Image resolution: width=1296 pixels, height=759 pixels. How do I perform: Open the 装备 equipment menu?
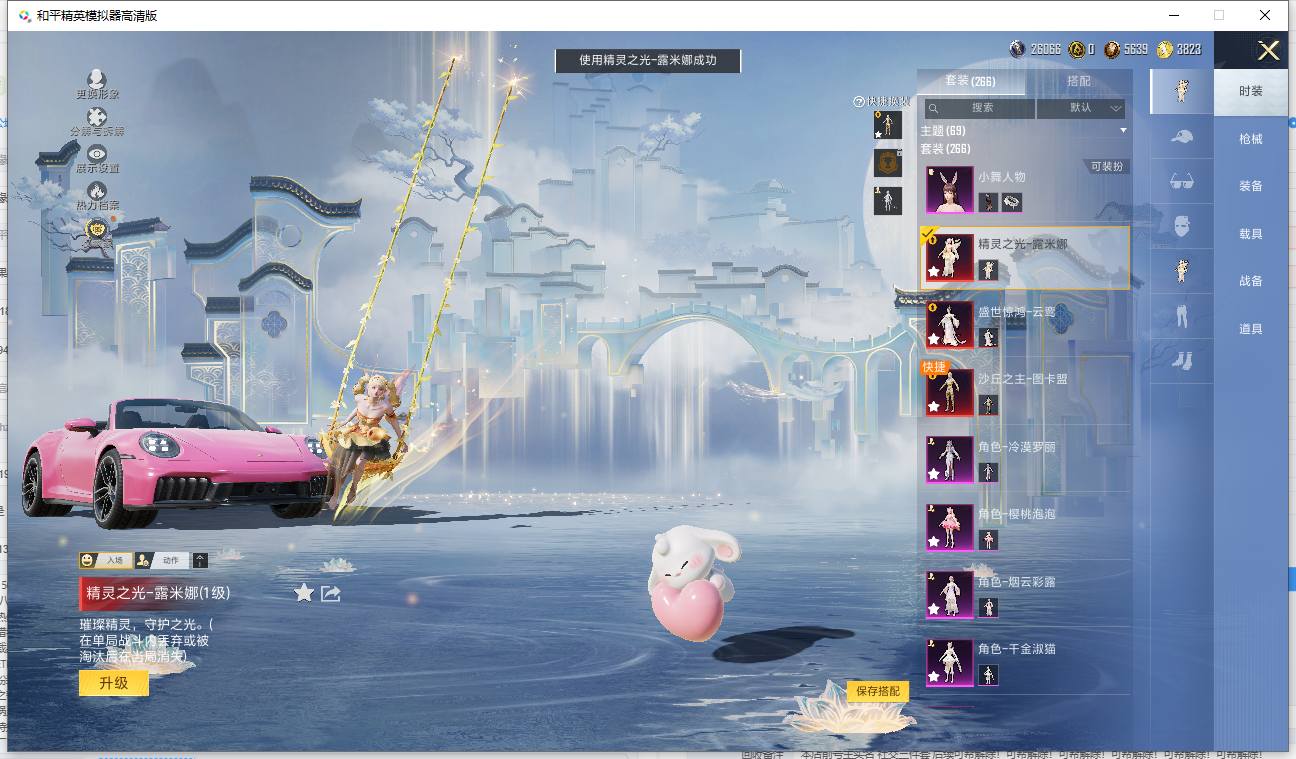(x=1251, y=186)
